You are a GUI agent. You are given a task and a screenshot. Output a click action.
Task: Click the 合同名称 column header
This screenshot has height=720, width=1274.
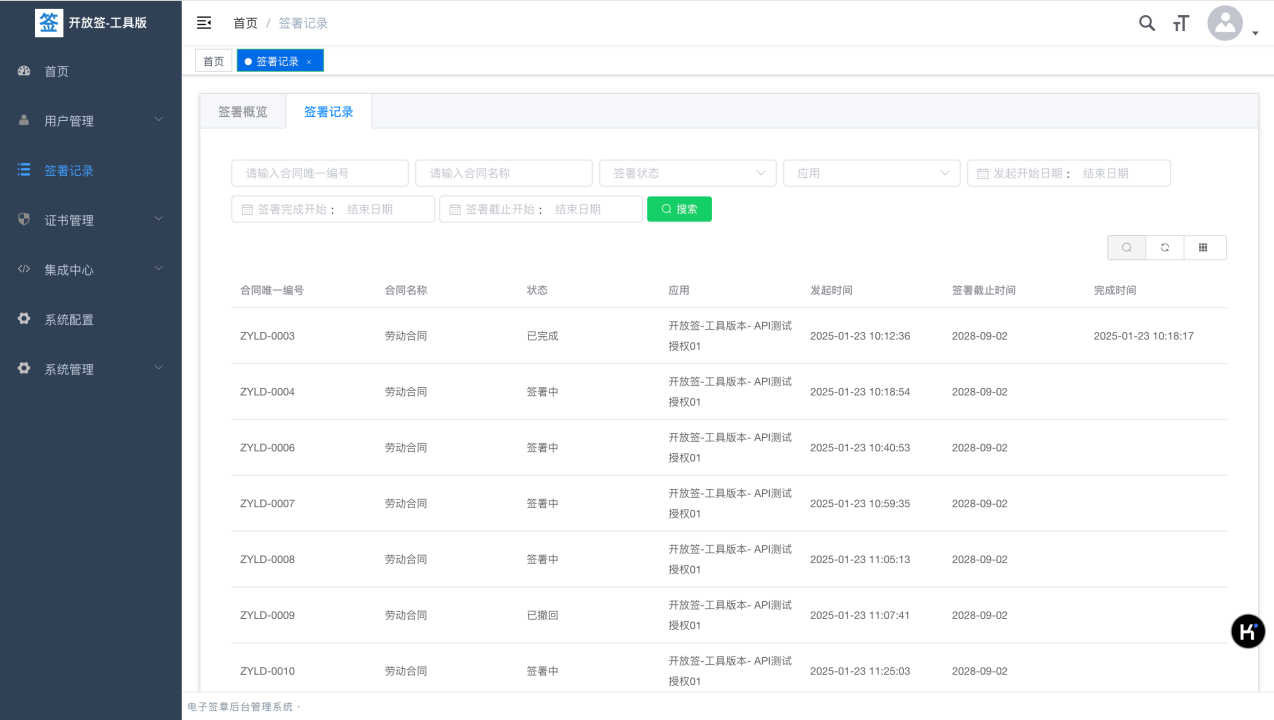click(406, 290)
